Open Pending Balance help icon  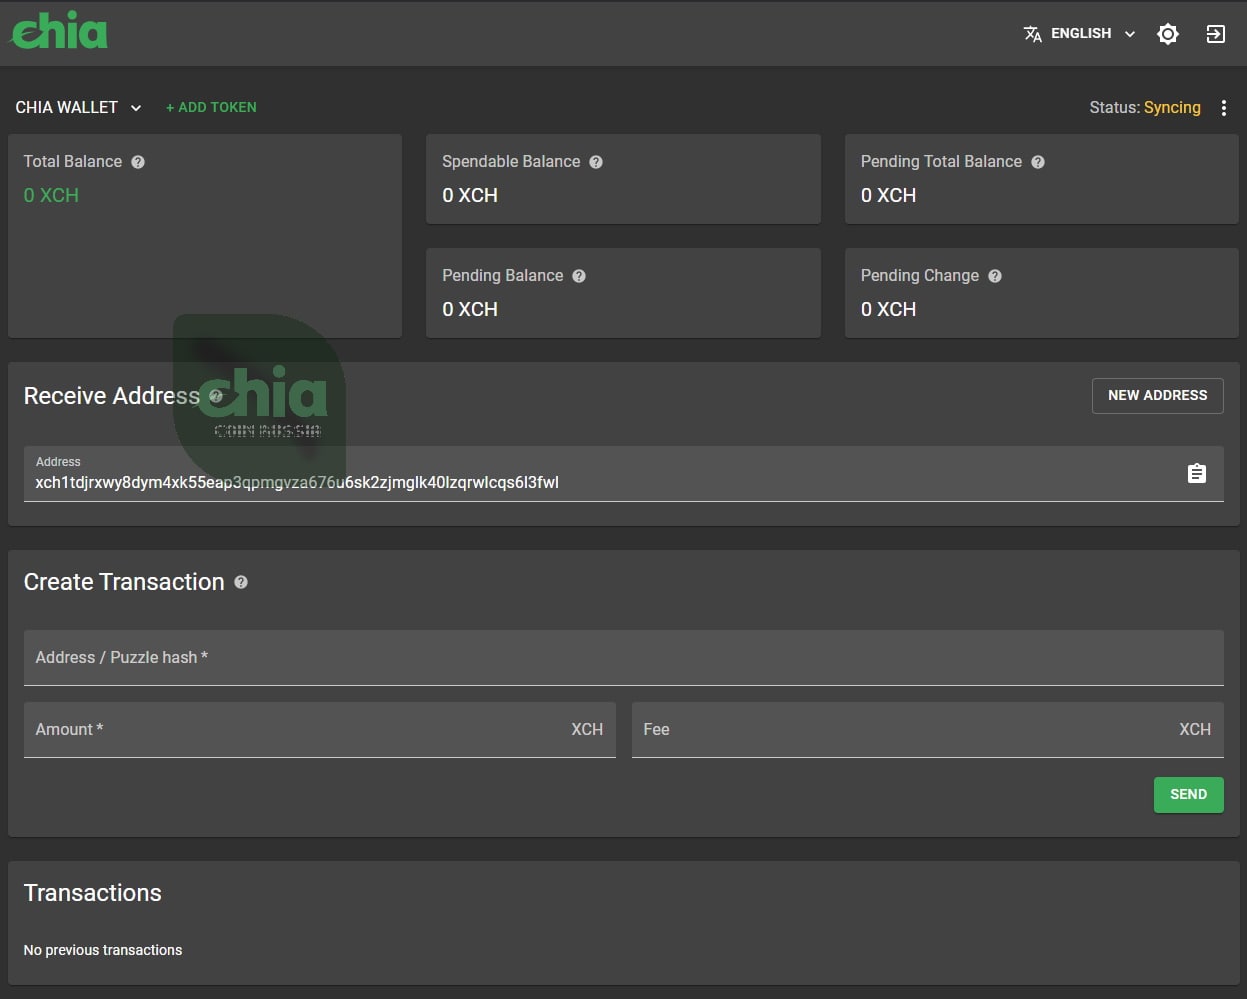[579, 276]
